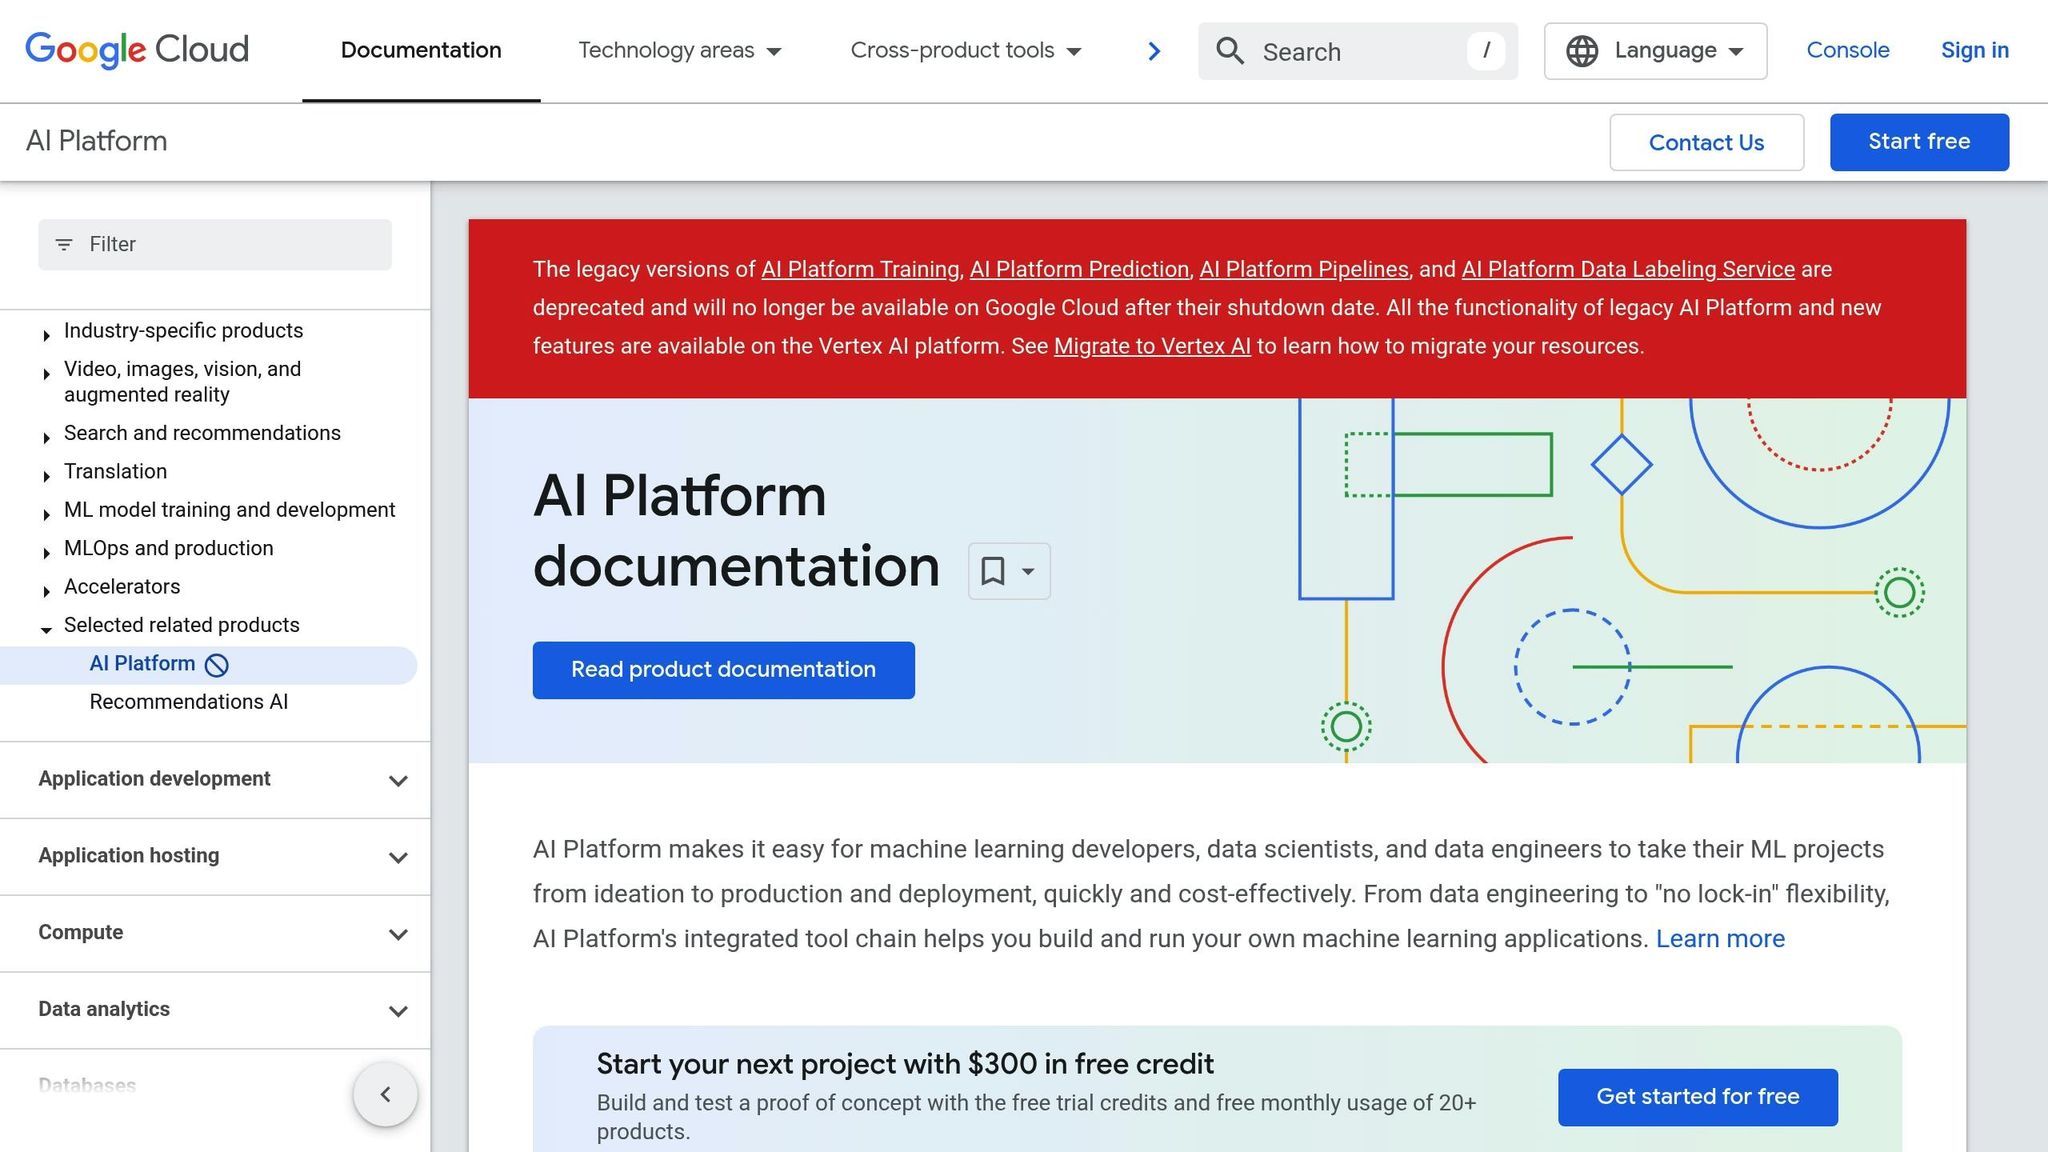Click Read product documentation button
Image resolution: width=2048 pixels, height=1152 pixels.
[723, 670]
